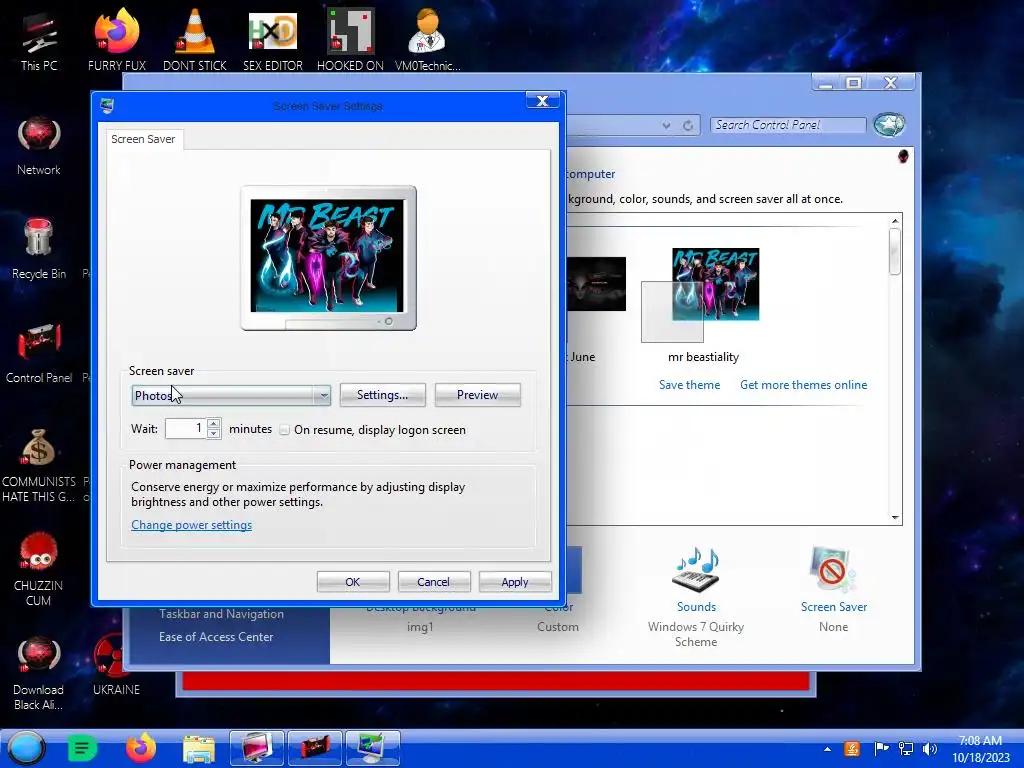Select the Screen Saver tab
The height and width of the screenshot is (768, 1024).
pos(143,139)
